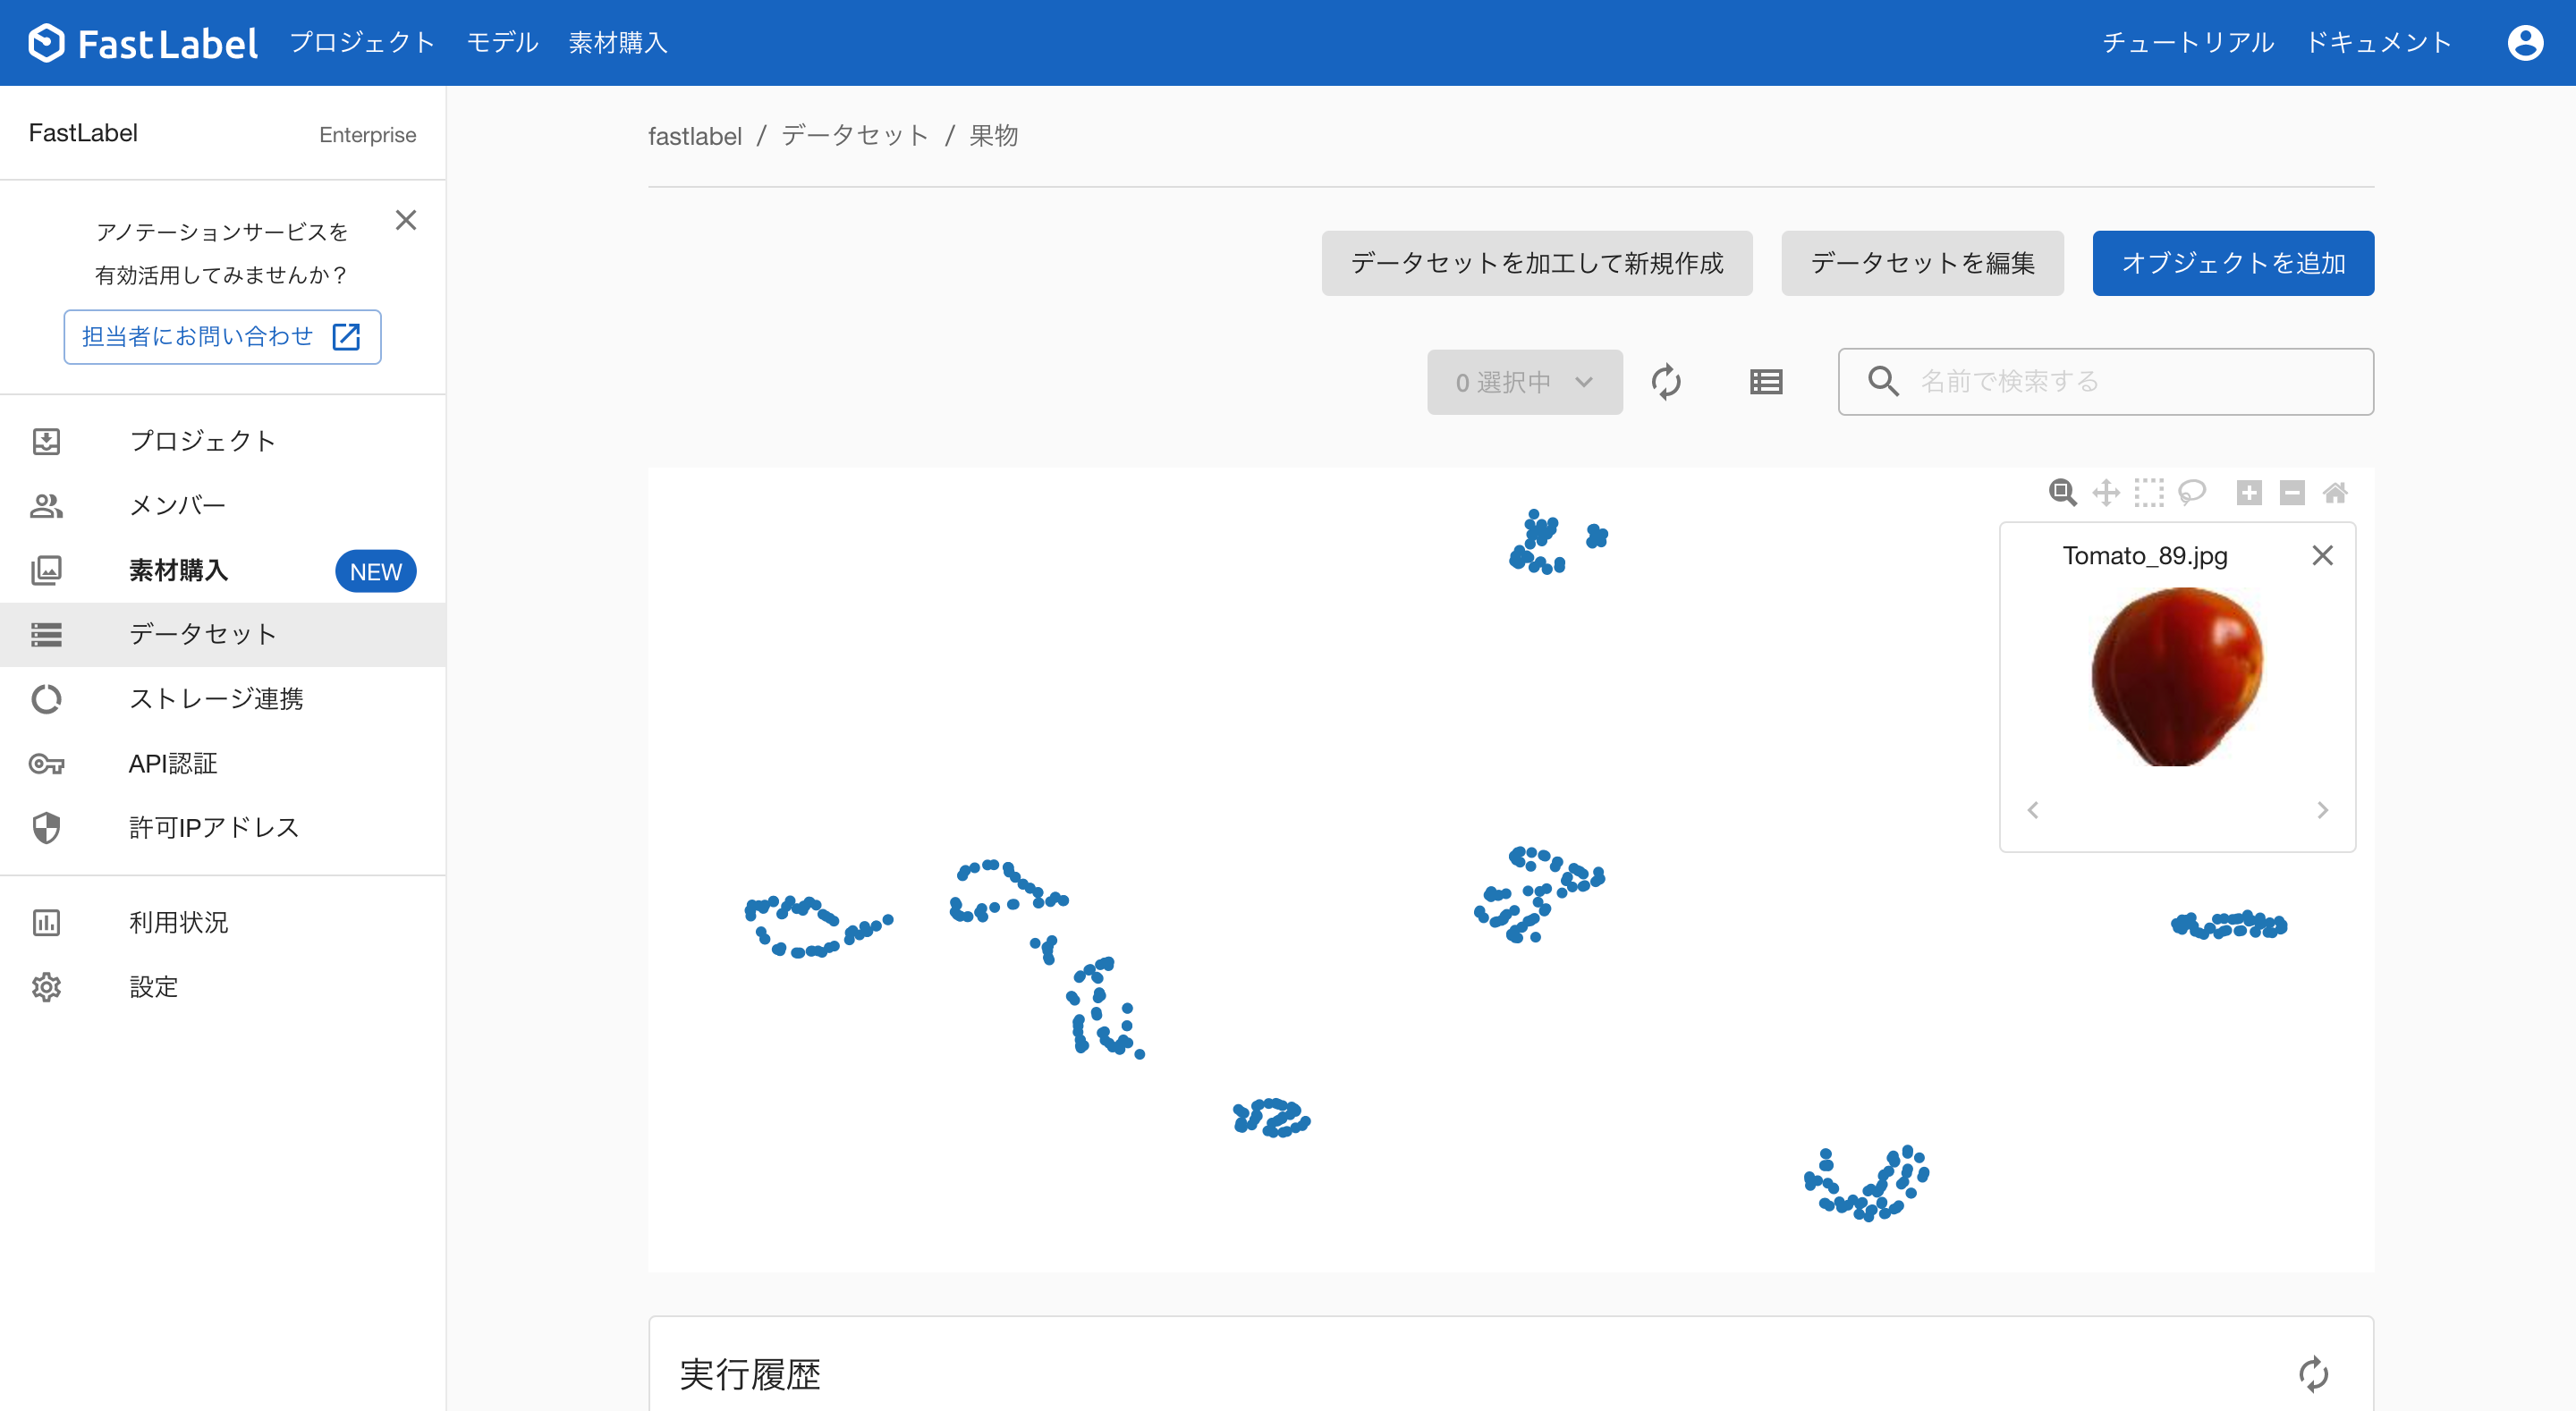Screen dimensions: 2576x1411
Task: Expand the 0 選択中 dropdown
Action: [1524, 382]
